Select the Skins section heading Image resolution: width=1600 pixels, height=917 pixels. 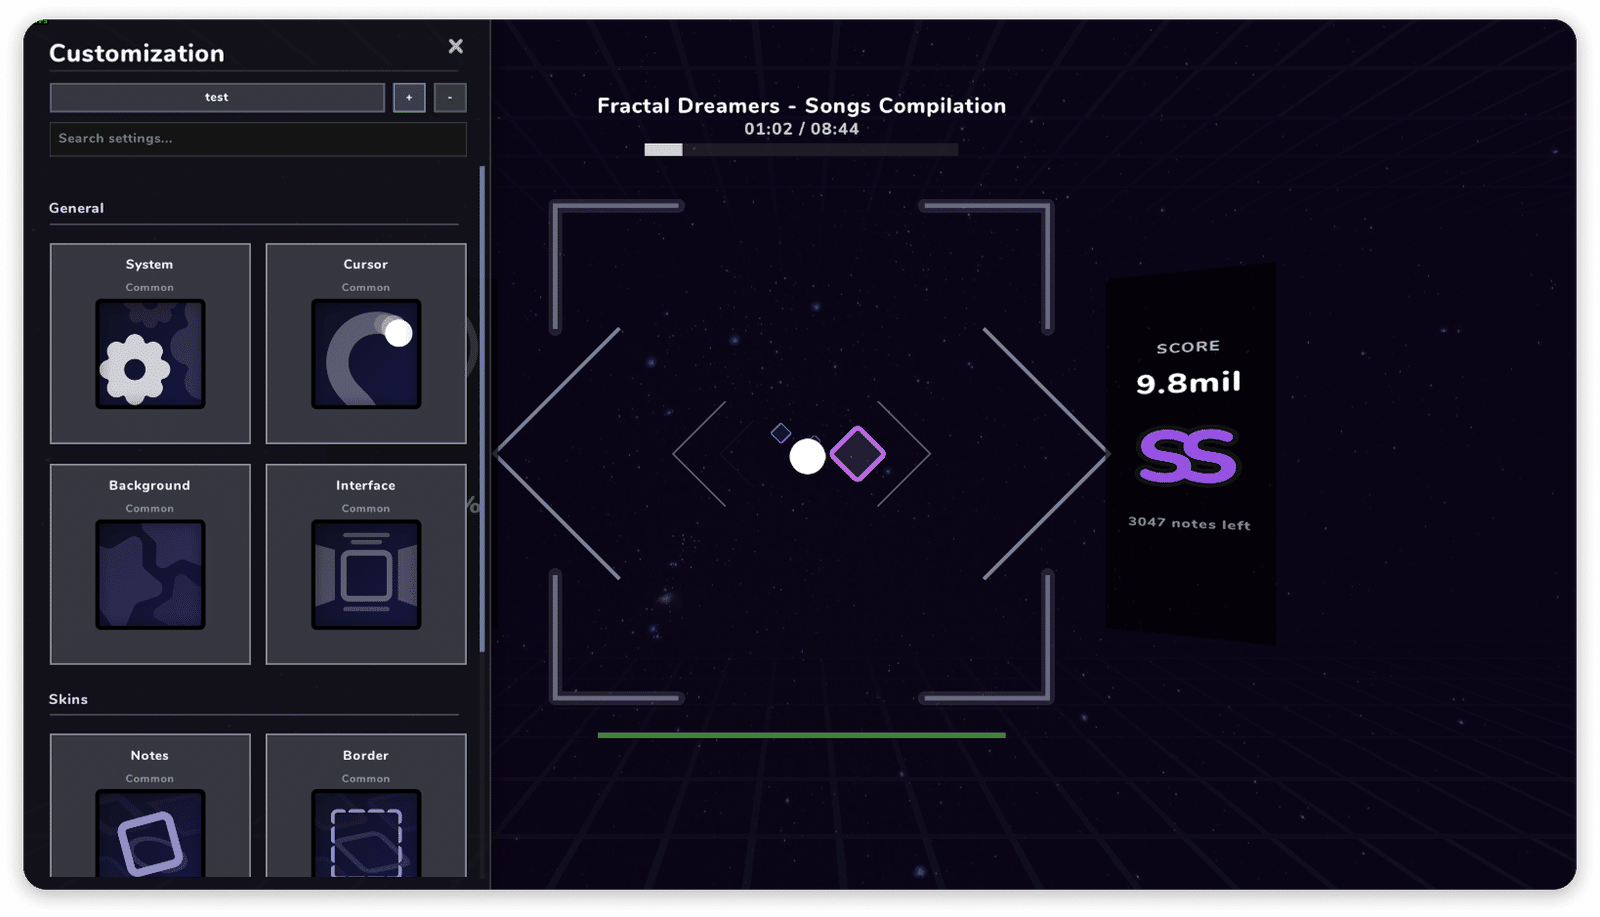68,699
